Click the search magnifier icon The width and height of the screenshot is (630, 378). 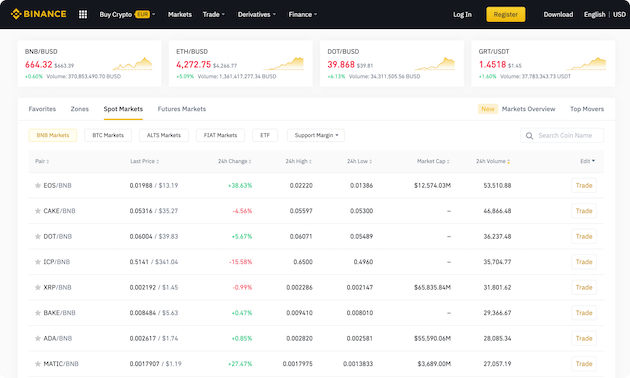[530, 136]
